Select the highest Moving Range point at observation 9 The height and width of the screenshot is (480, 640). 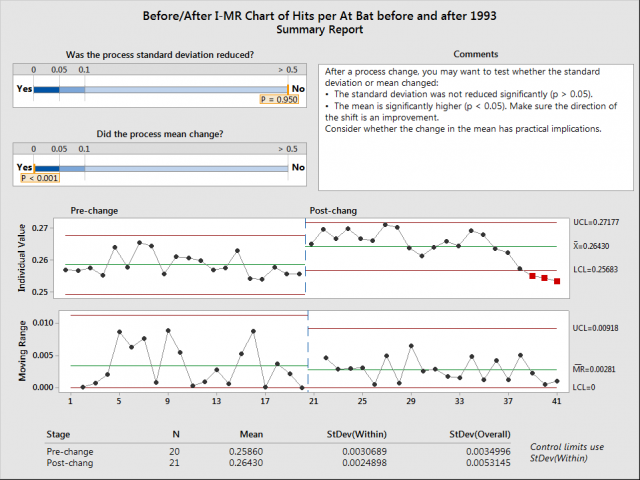point(168,330)
